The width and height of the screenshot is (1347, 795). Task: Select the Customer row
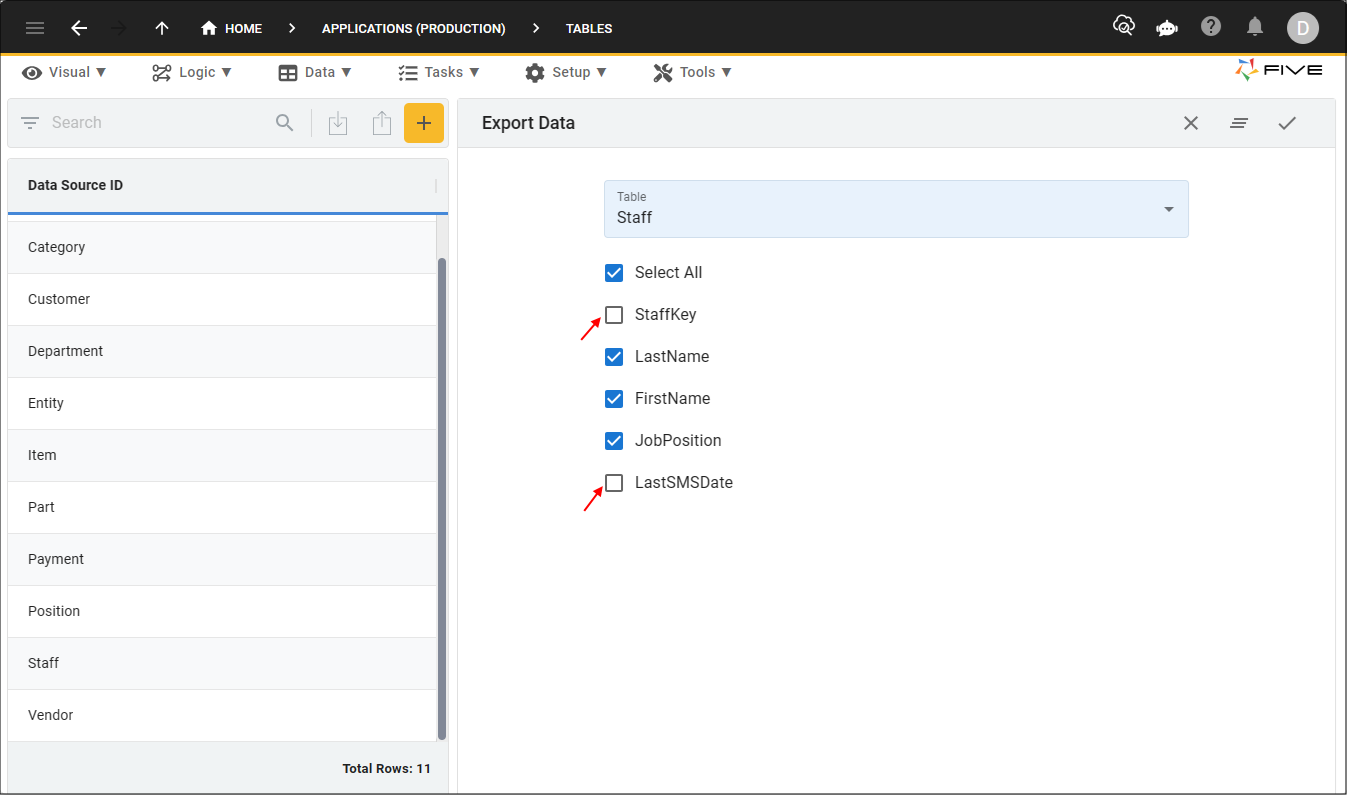[222, 299]
